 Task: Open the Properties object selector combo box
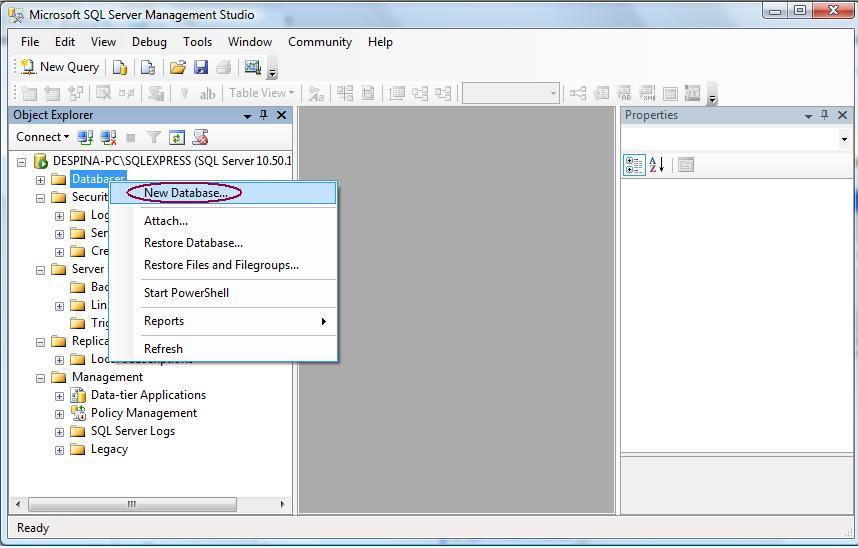point(737,139)
